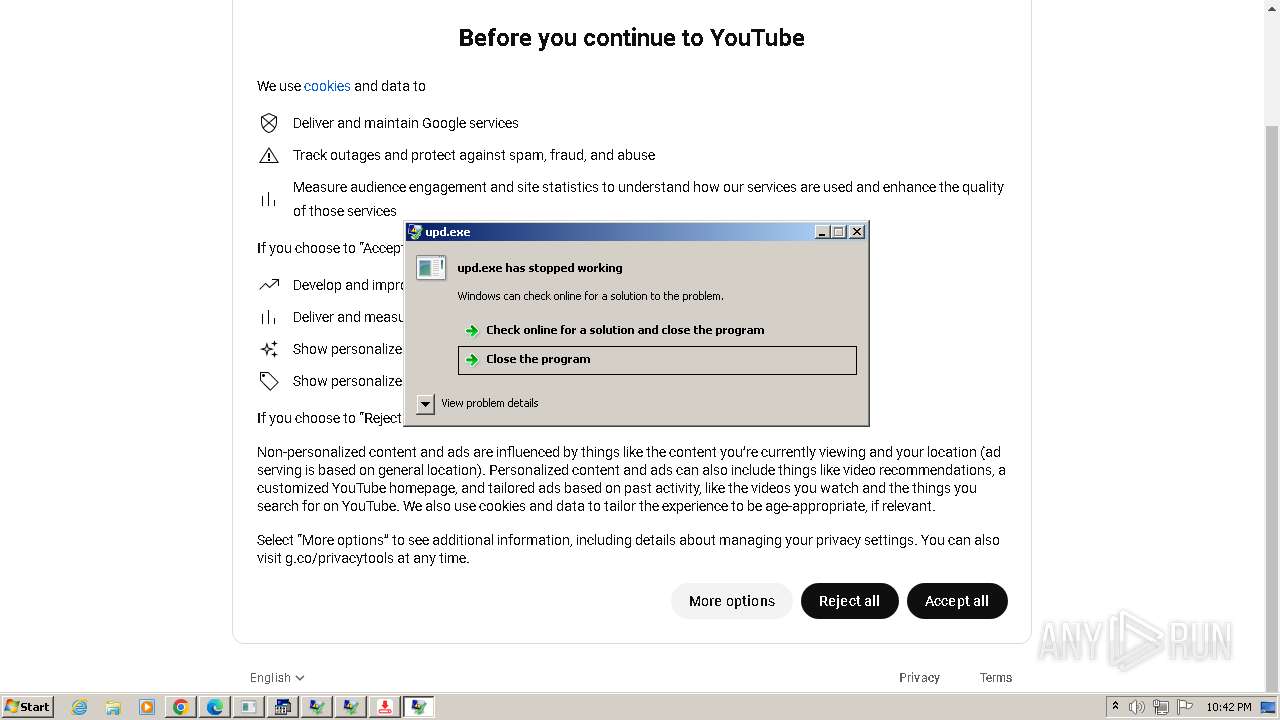Open the network tray icon
The height and width of the screenshot is (720, 1280).
point(1161,707)
